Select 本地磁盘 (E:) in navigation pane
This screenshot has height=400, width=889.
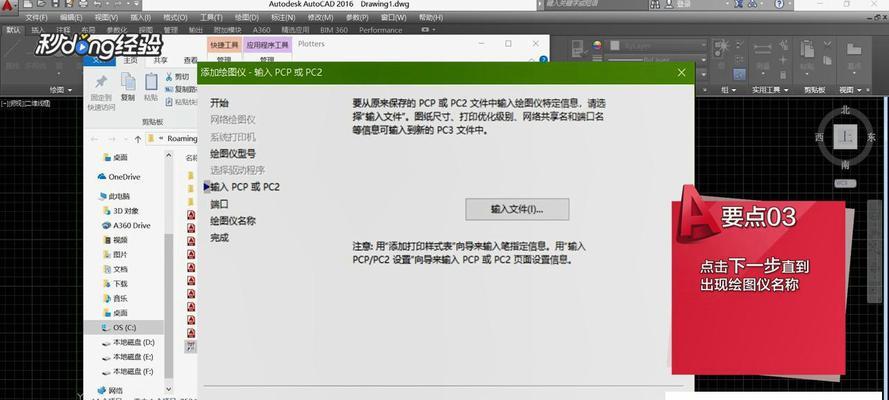click(x=128, y=357)
